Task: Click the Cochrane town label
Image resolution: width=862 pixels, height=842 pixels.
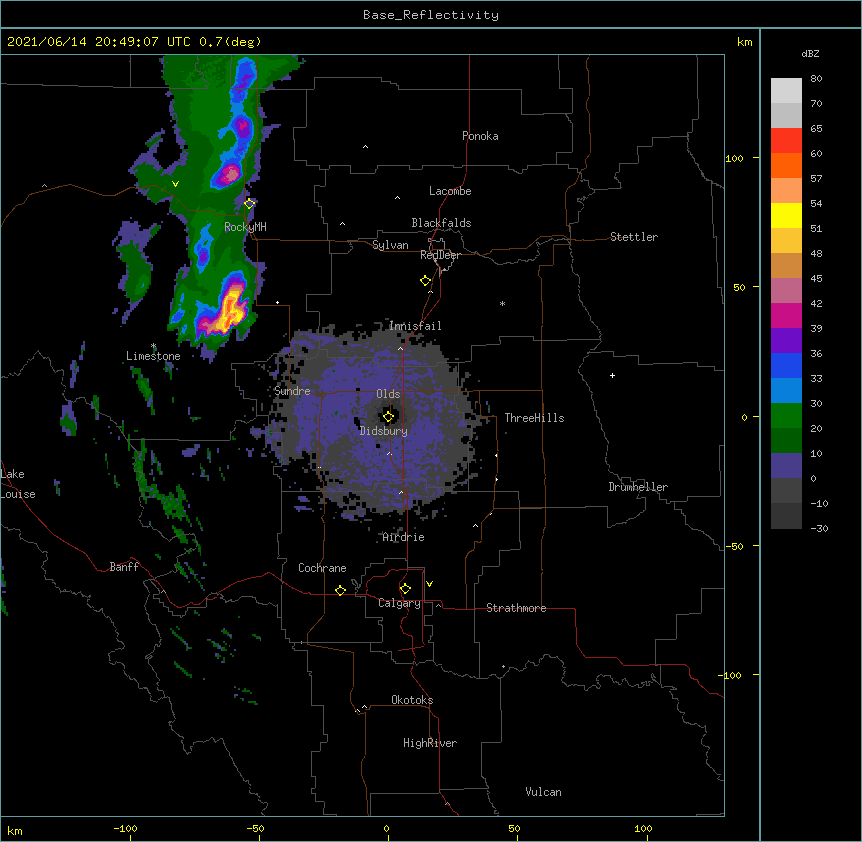Action: (322, 568)
